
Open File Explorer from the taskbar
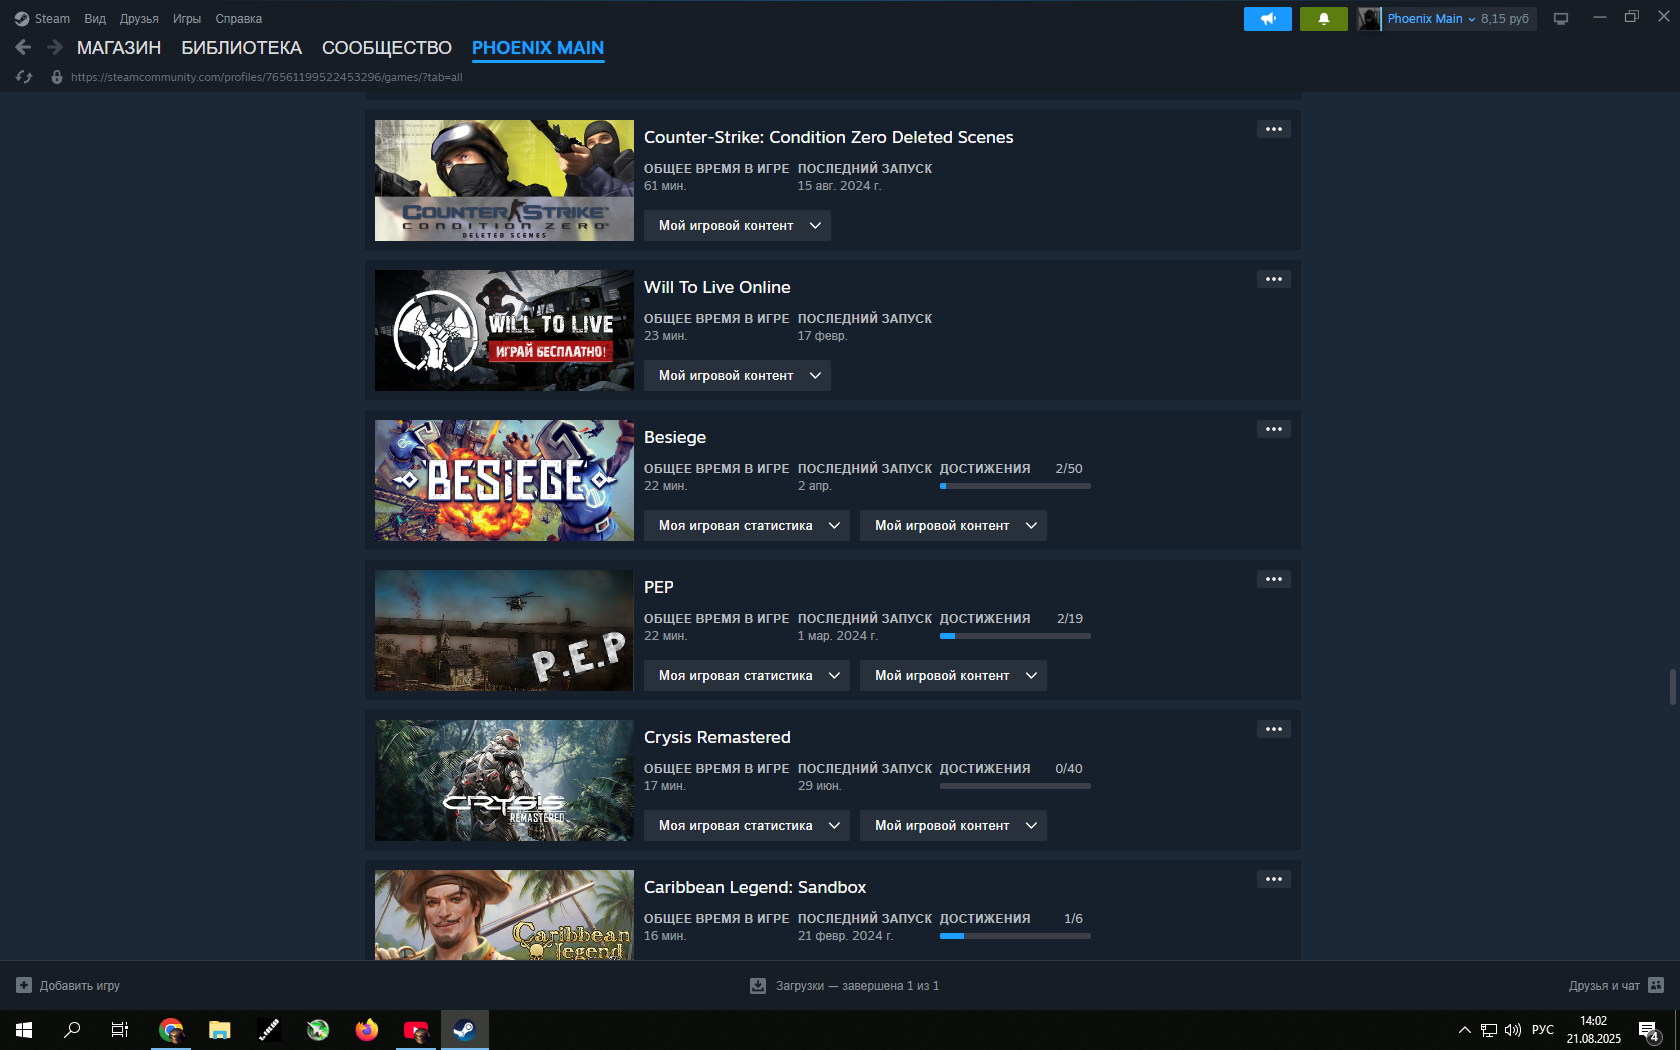click(220, 1030)
